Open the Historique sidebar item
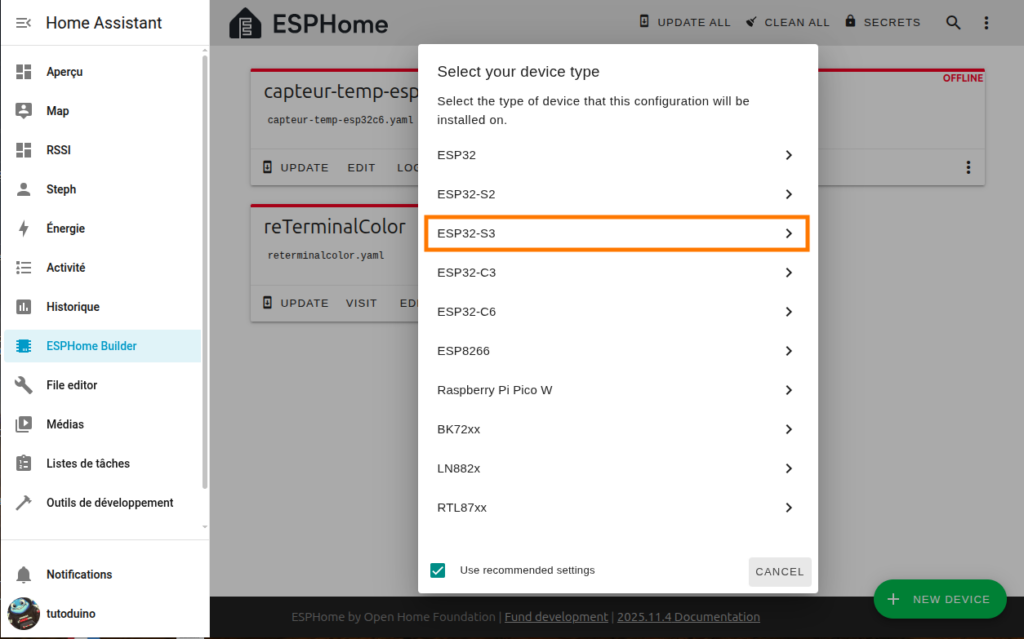Viewport: 1024px width, 639px height. click(73, 307)
